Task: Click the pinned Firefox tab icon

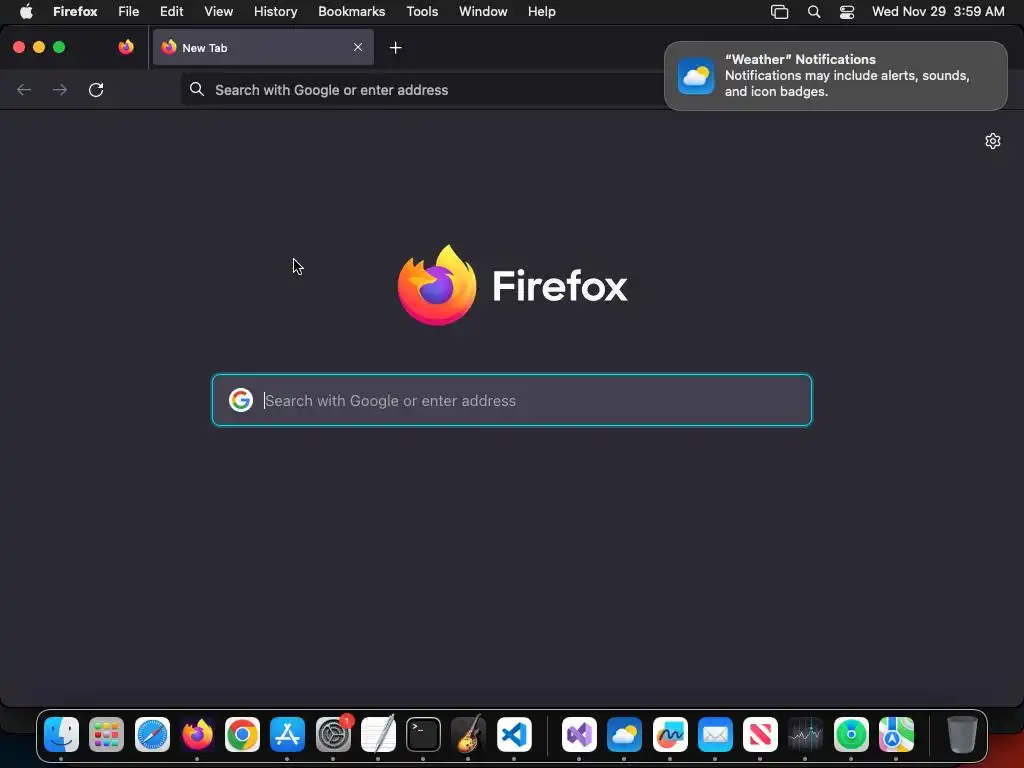Action: tap(126, 47)
